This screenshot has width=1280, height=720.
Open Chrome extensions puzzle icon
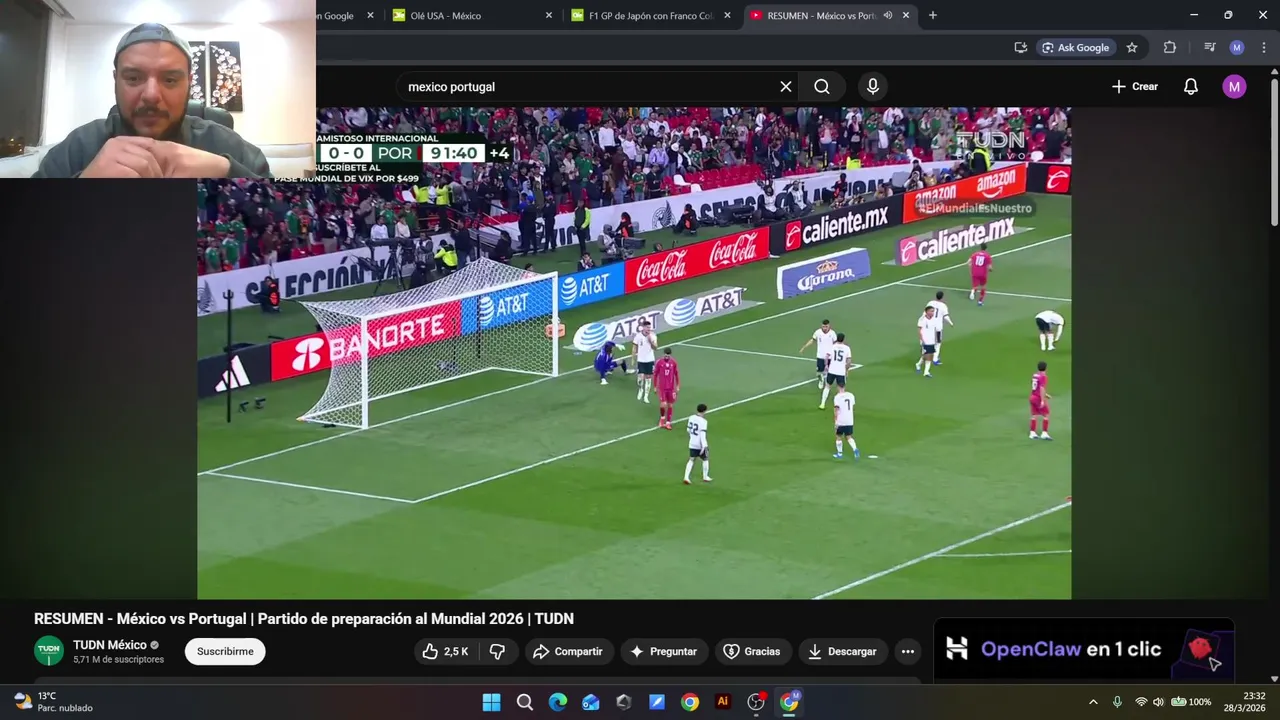[1169, 47]
